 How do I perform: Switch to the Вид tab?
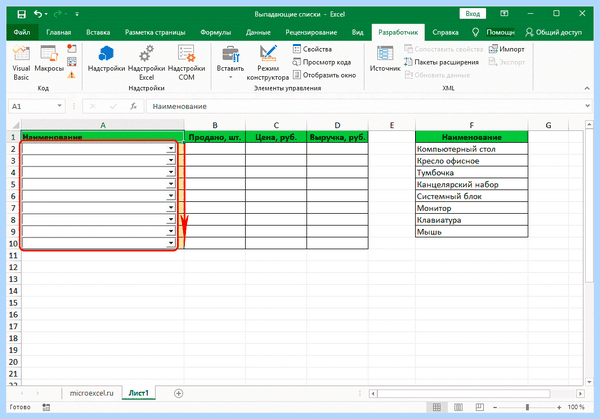point(357,32)
